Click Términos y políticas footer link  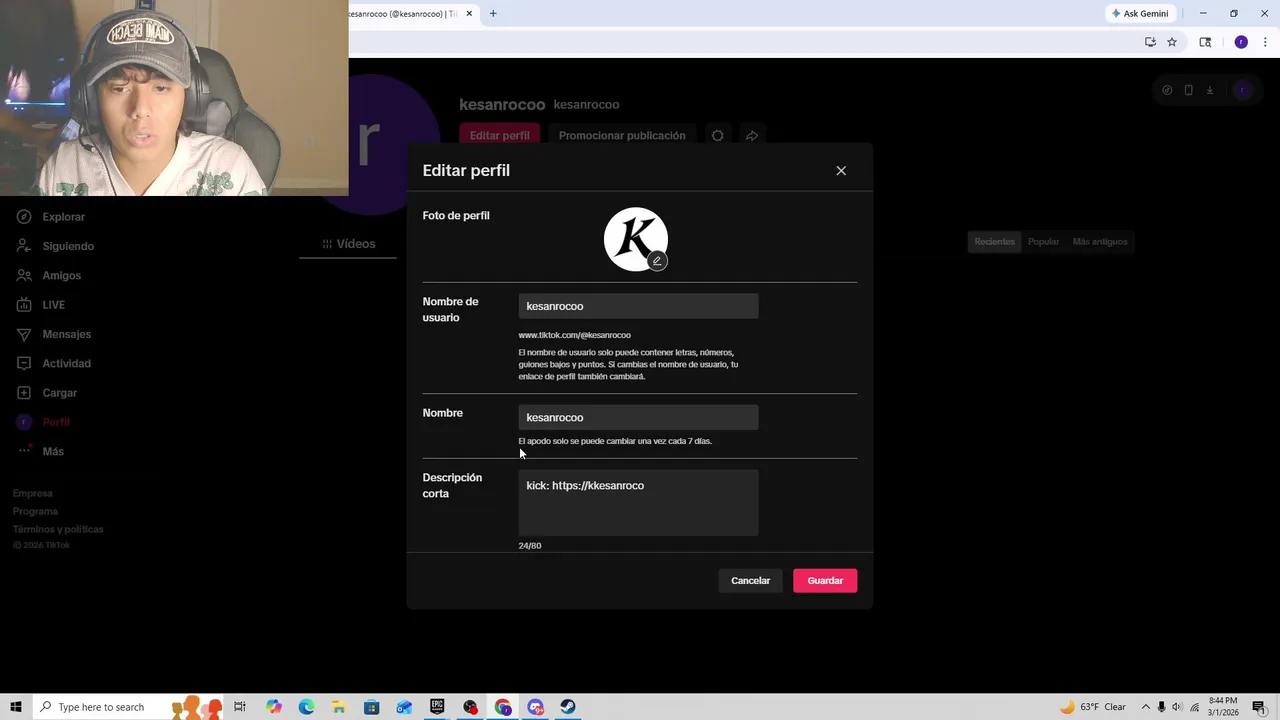click(58, 529)
